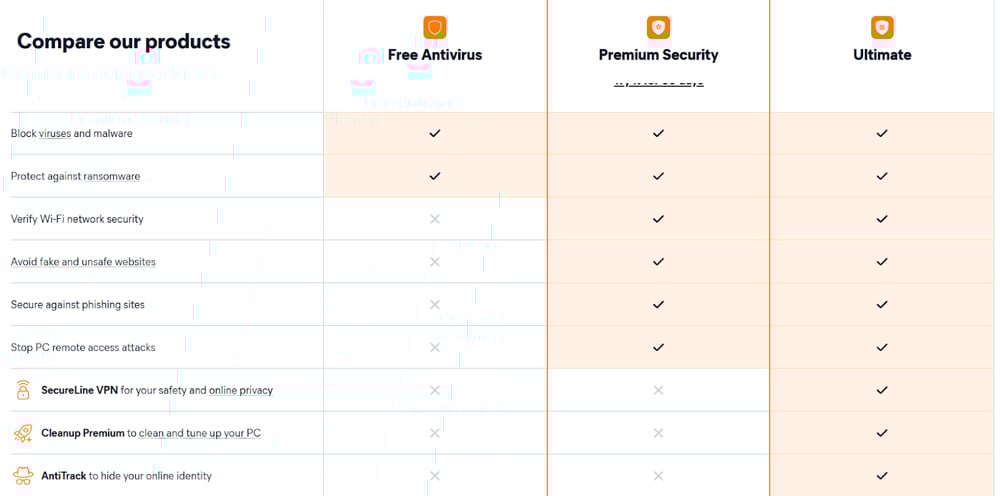Click the Cleanup Premium rocket icon
Image resolution: width=1000 pixels, height=496 pixels.
[x=23, y=433]
